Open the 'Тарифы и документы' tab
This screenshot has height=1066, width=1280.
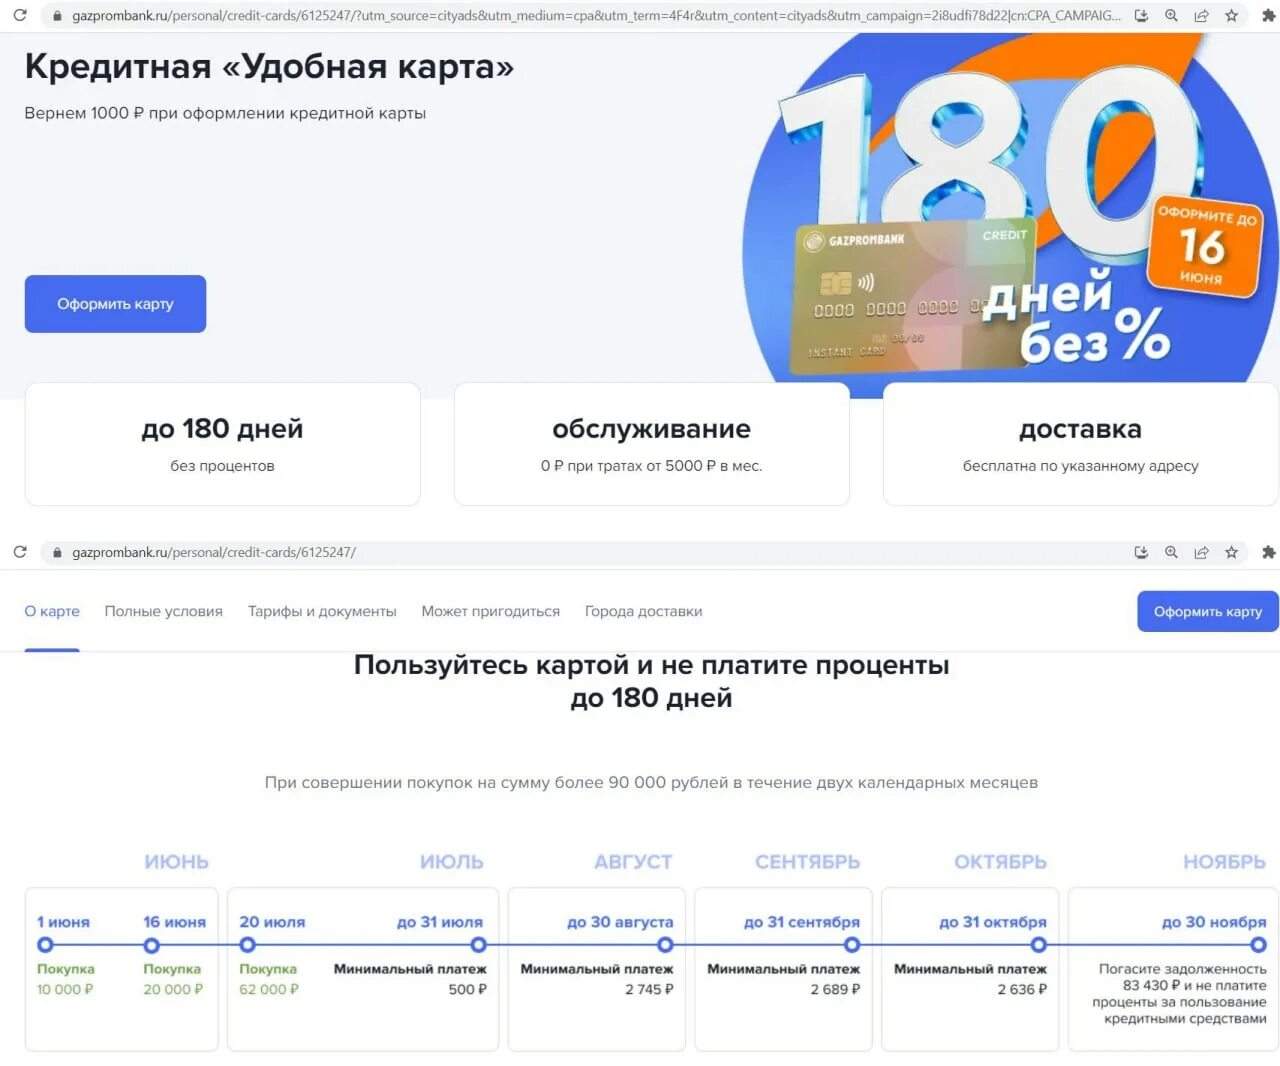point(322,611)
